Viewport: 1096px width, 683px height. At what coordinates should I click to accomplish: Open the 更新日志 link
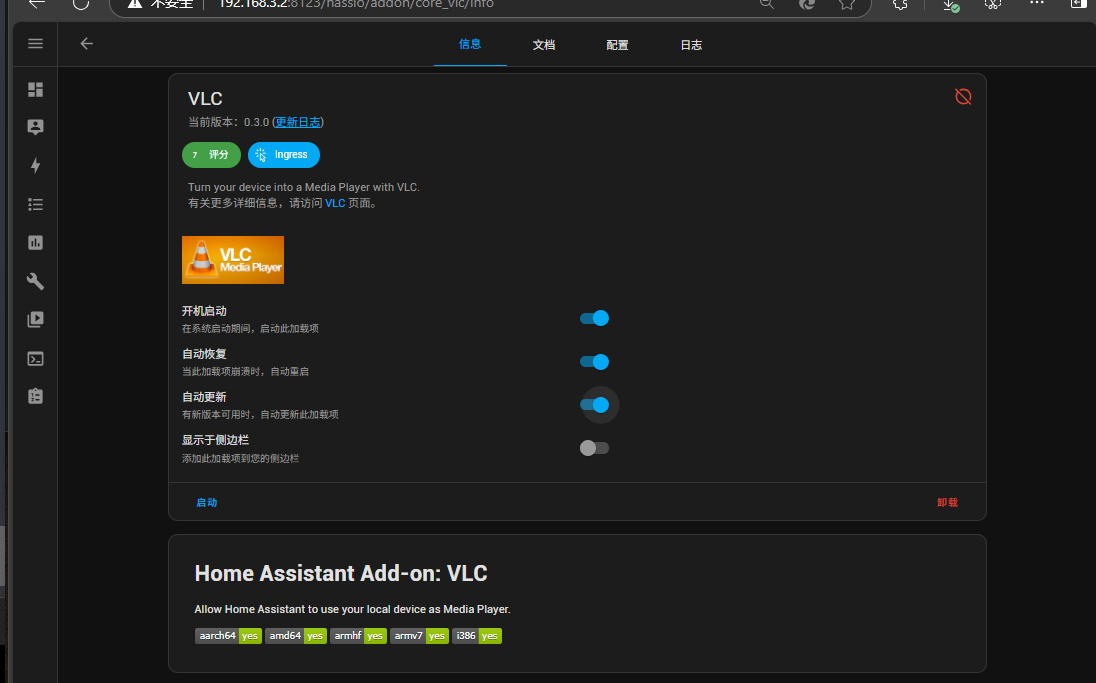tap(298, 122)
